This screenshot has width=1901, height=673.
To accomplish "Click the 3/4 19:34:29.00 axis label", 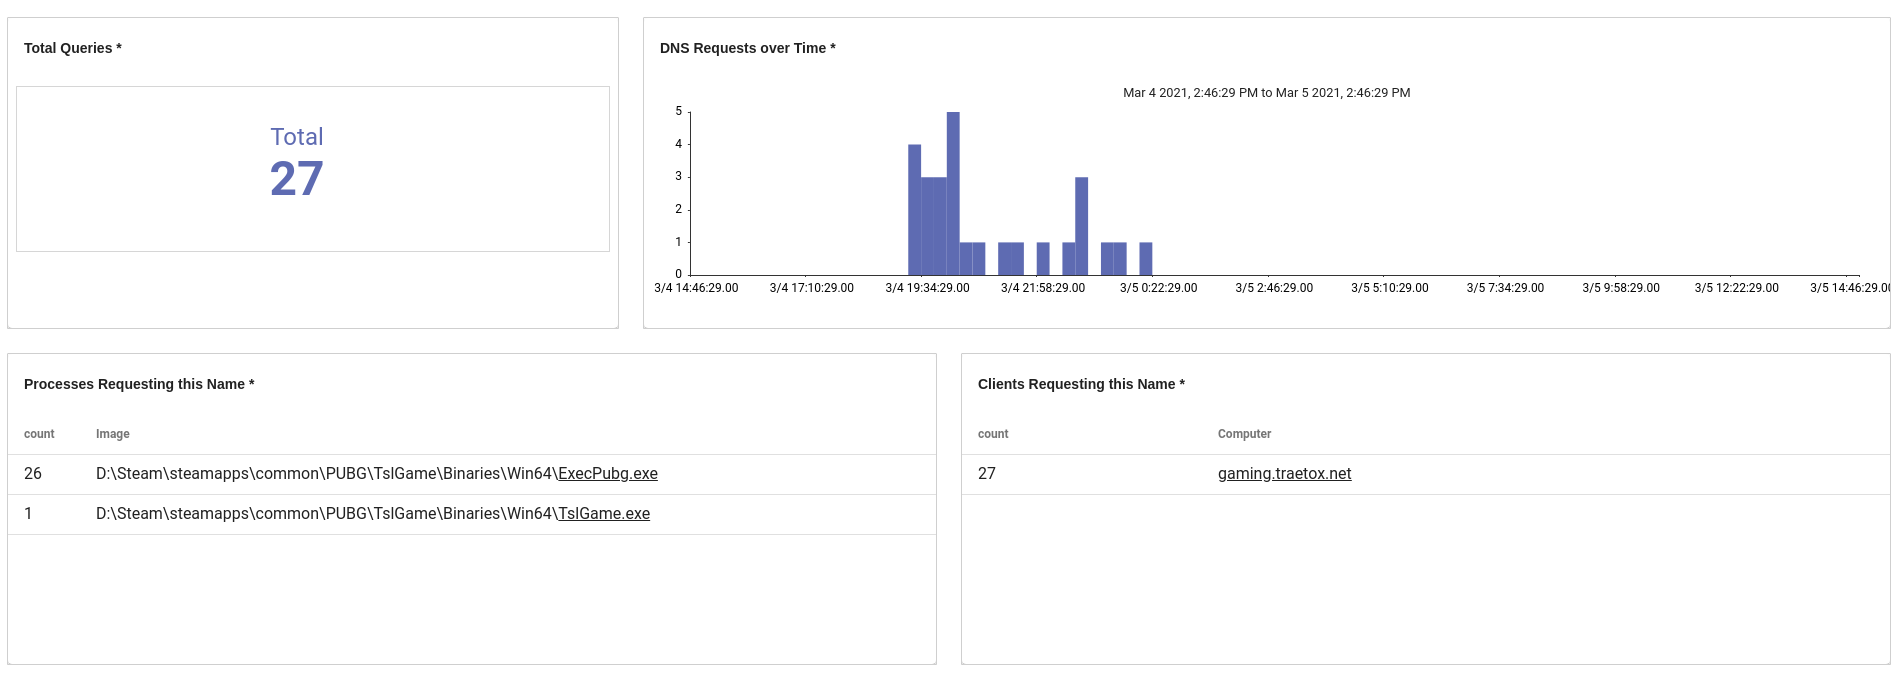I will [927, 288].
